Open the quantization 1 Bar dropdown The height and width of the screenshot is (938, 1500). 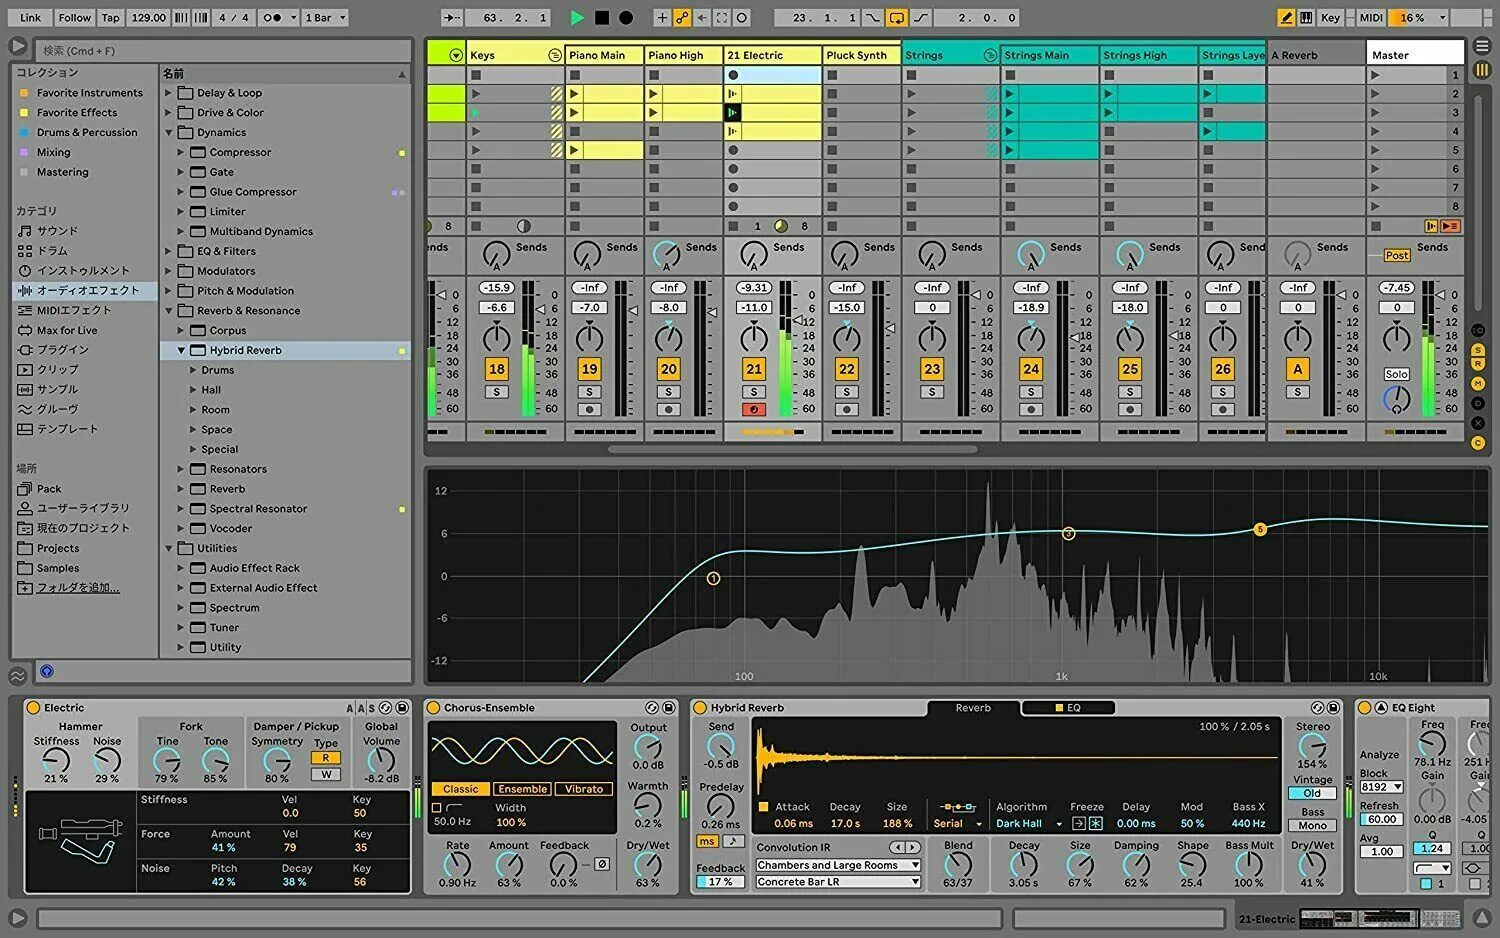tap(326, 18)
